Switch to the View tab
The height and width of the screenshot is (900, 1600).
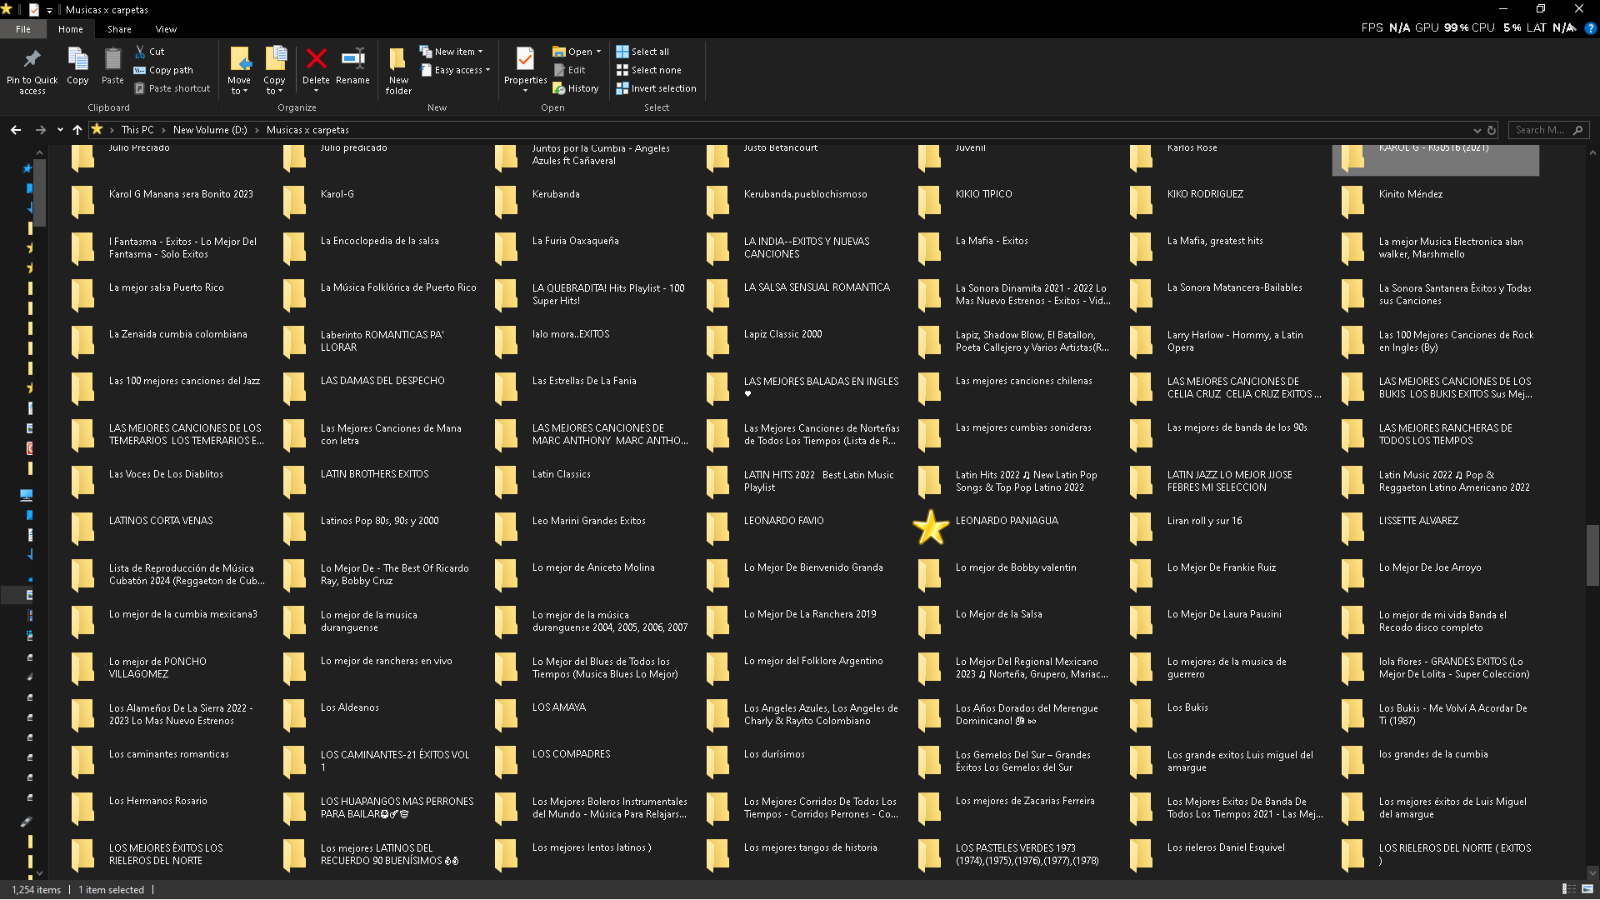point(166,29)
